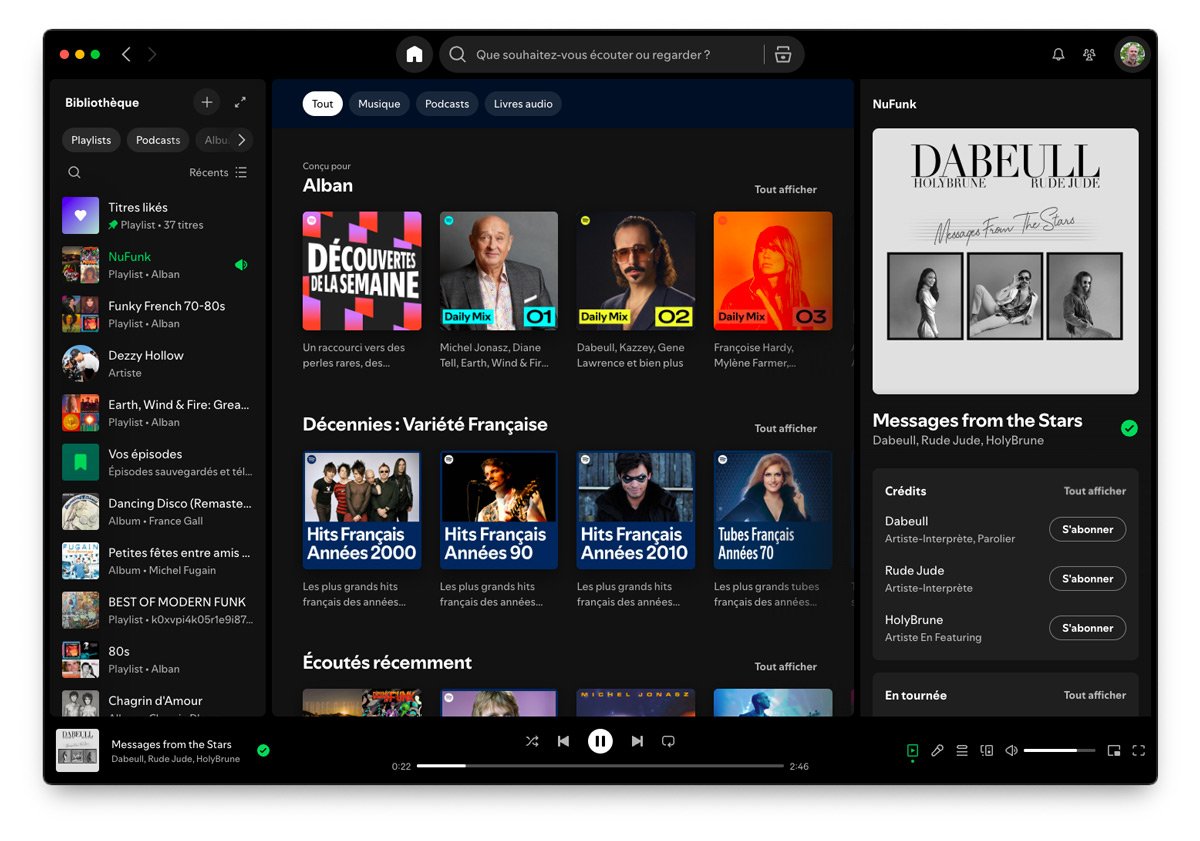Go back with the left arrow
Viewport: 1200px width, 841px height.
click(126, 54)
